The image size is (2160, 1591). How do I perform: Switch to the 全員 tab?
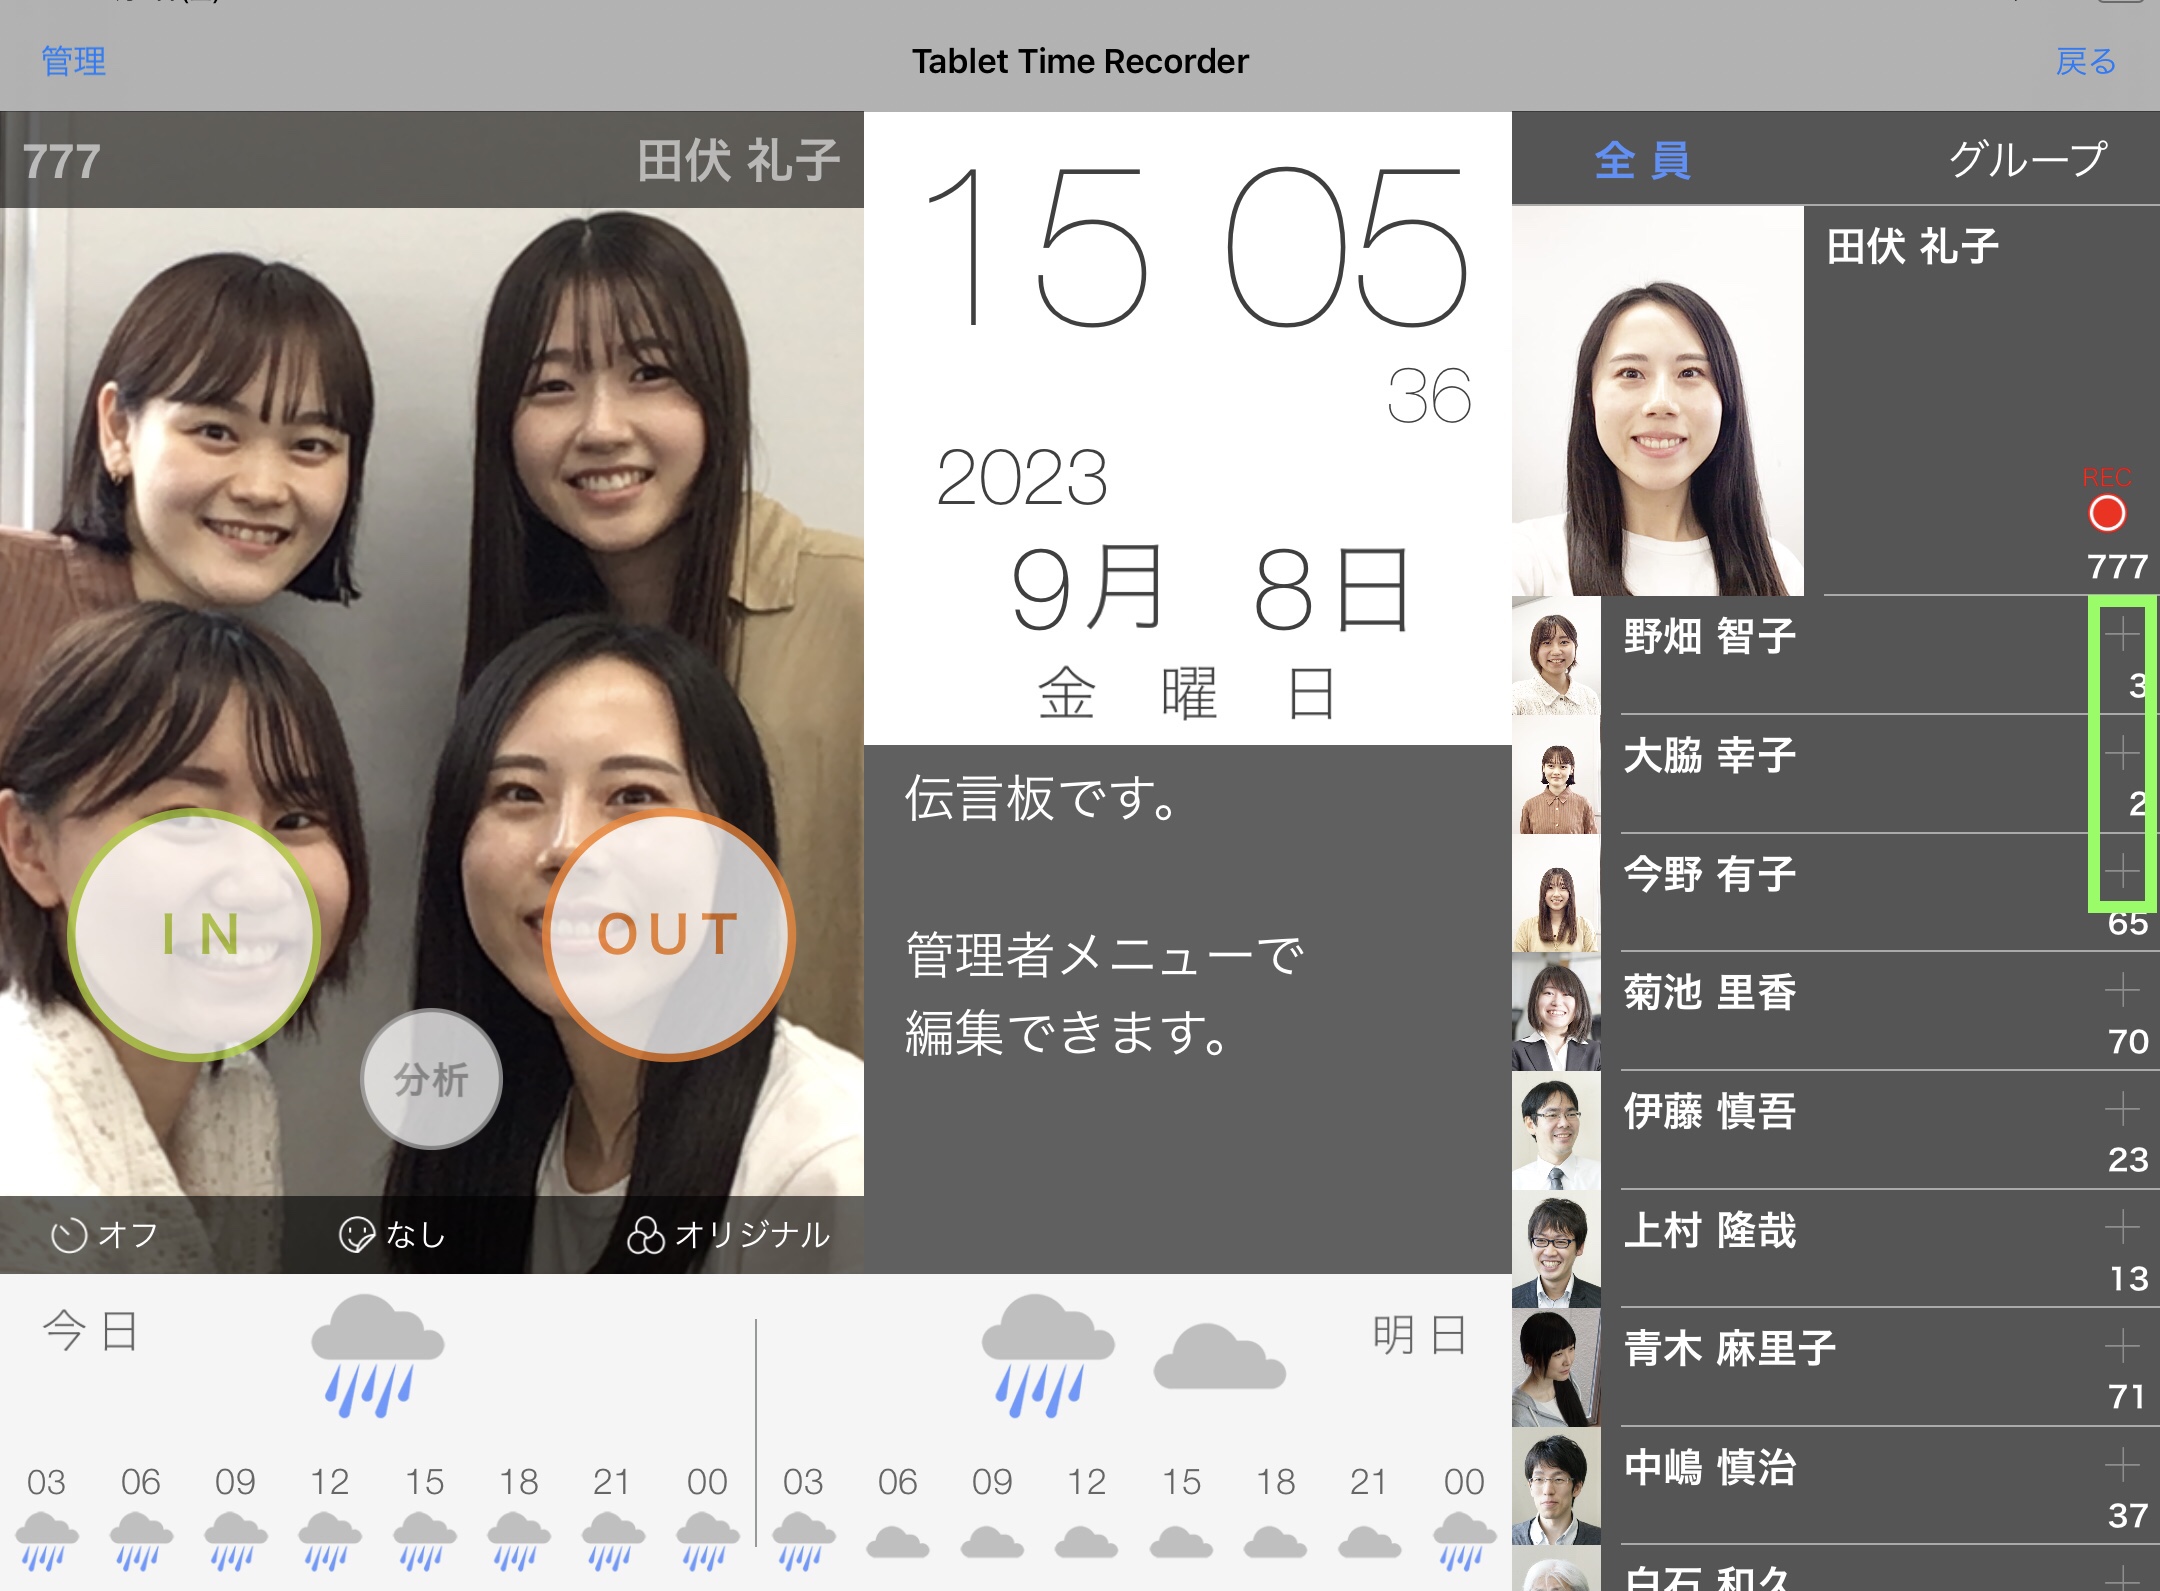(1643, 160)
